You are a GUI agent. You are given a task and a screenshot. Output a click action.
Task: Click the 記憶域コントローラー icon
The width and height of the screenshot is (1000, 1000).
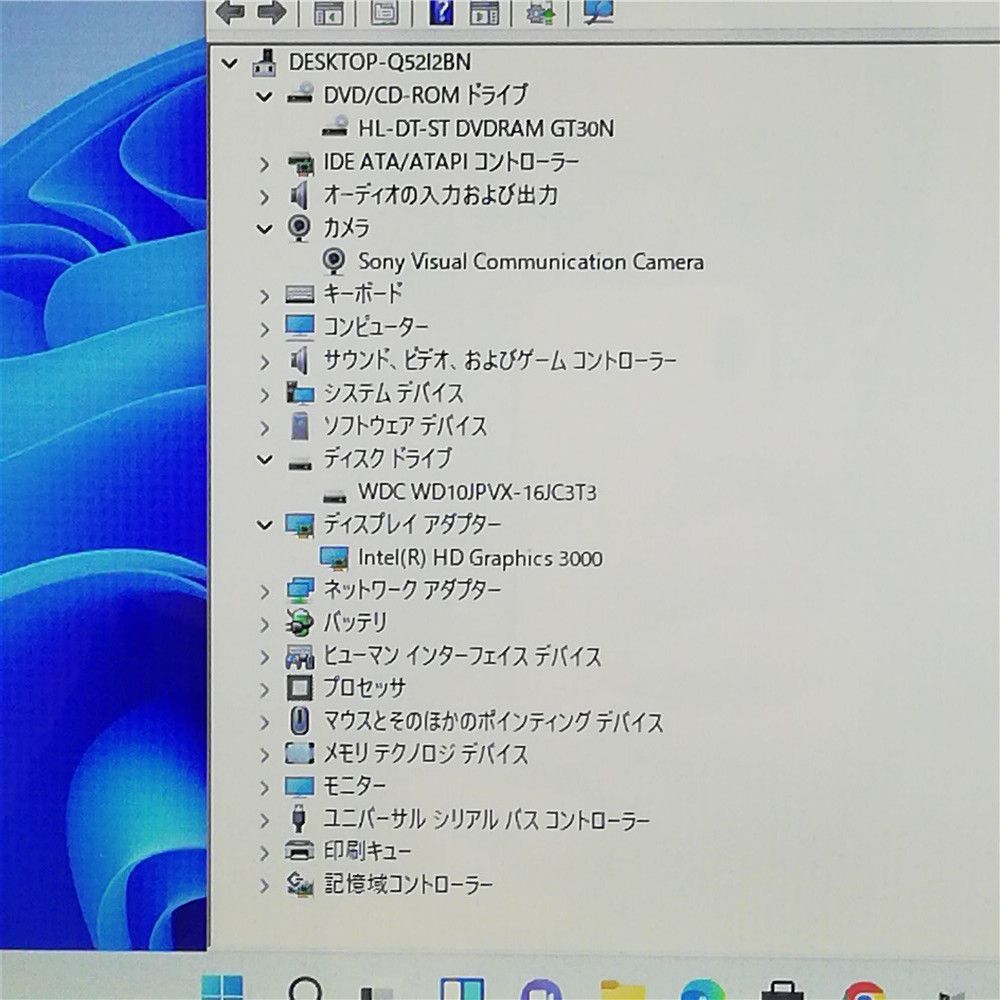coord(299,885)
